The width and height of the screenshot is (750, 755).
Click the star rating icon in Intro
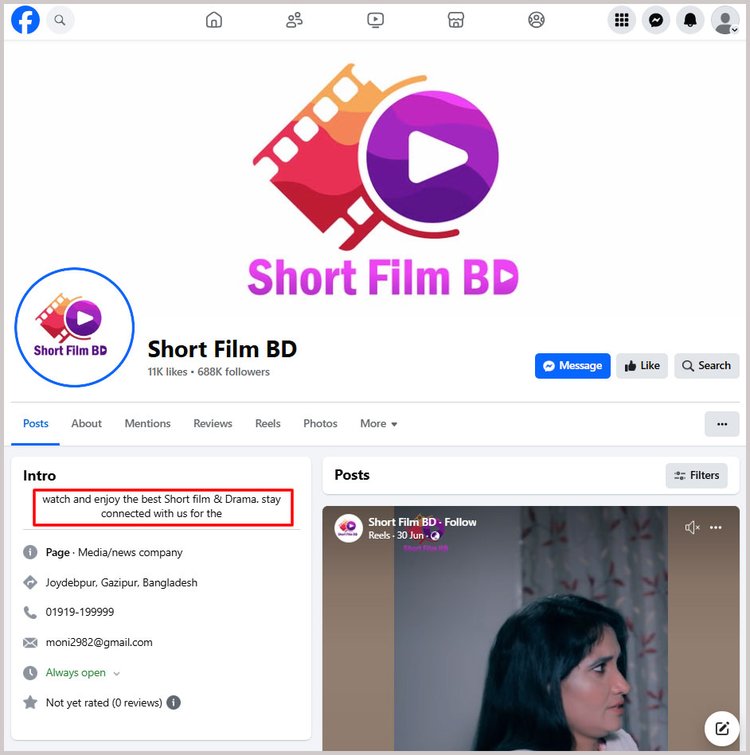coord(30,703)
